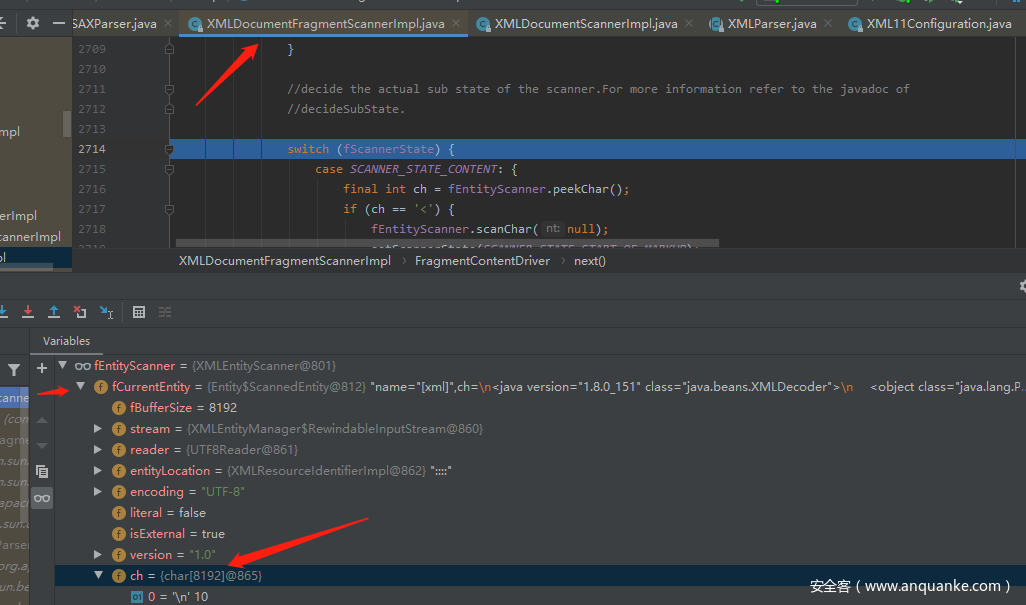1026x605 pixels.
Task: Click the Step Out debugger icon
Action: pos(54,312)
